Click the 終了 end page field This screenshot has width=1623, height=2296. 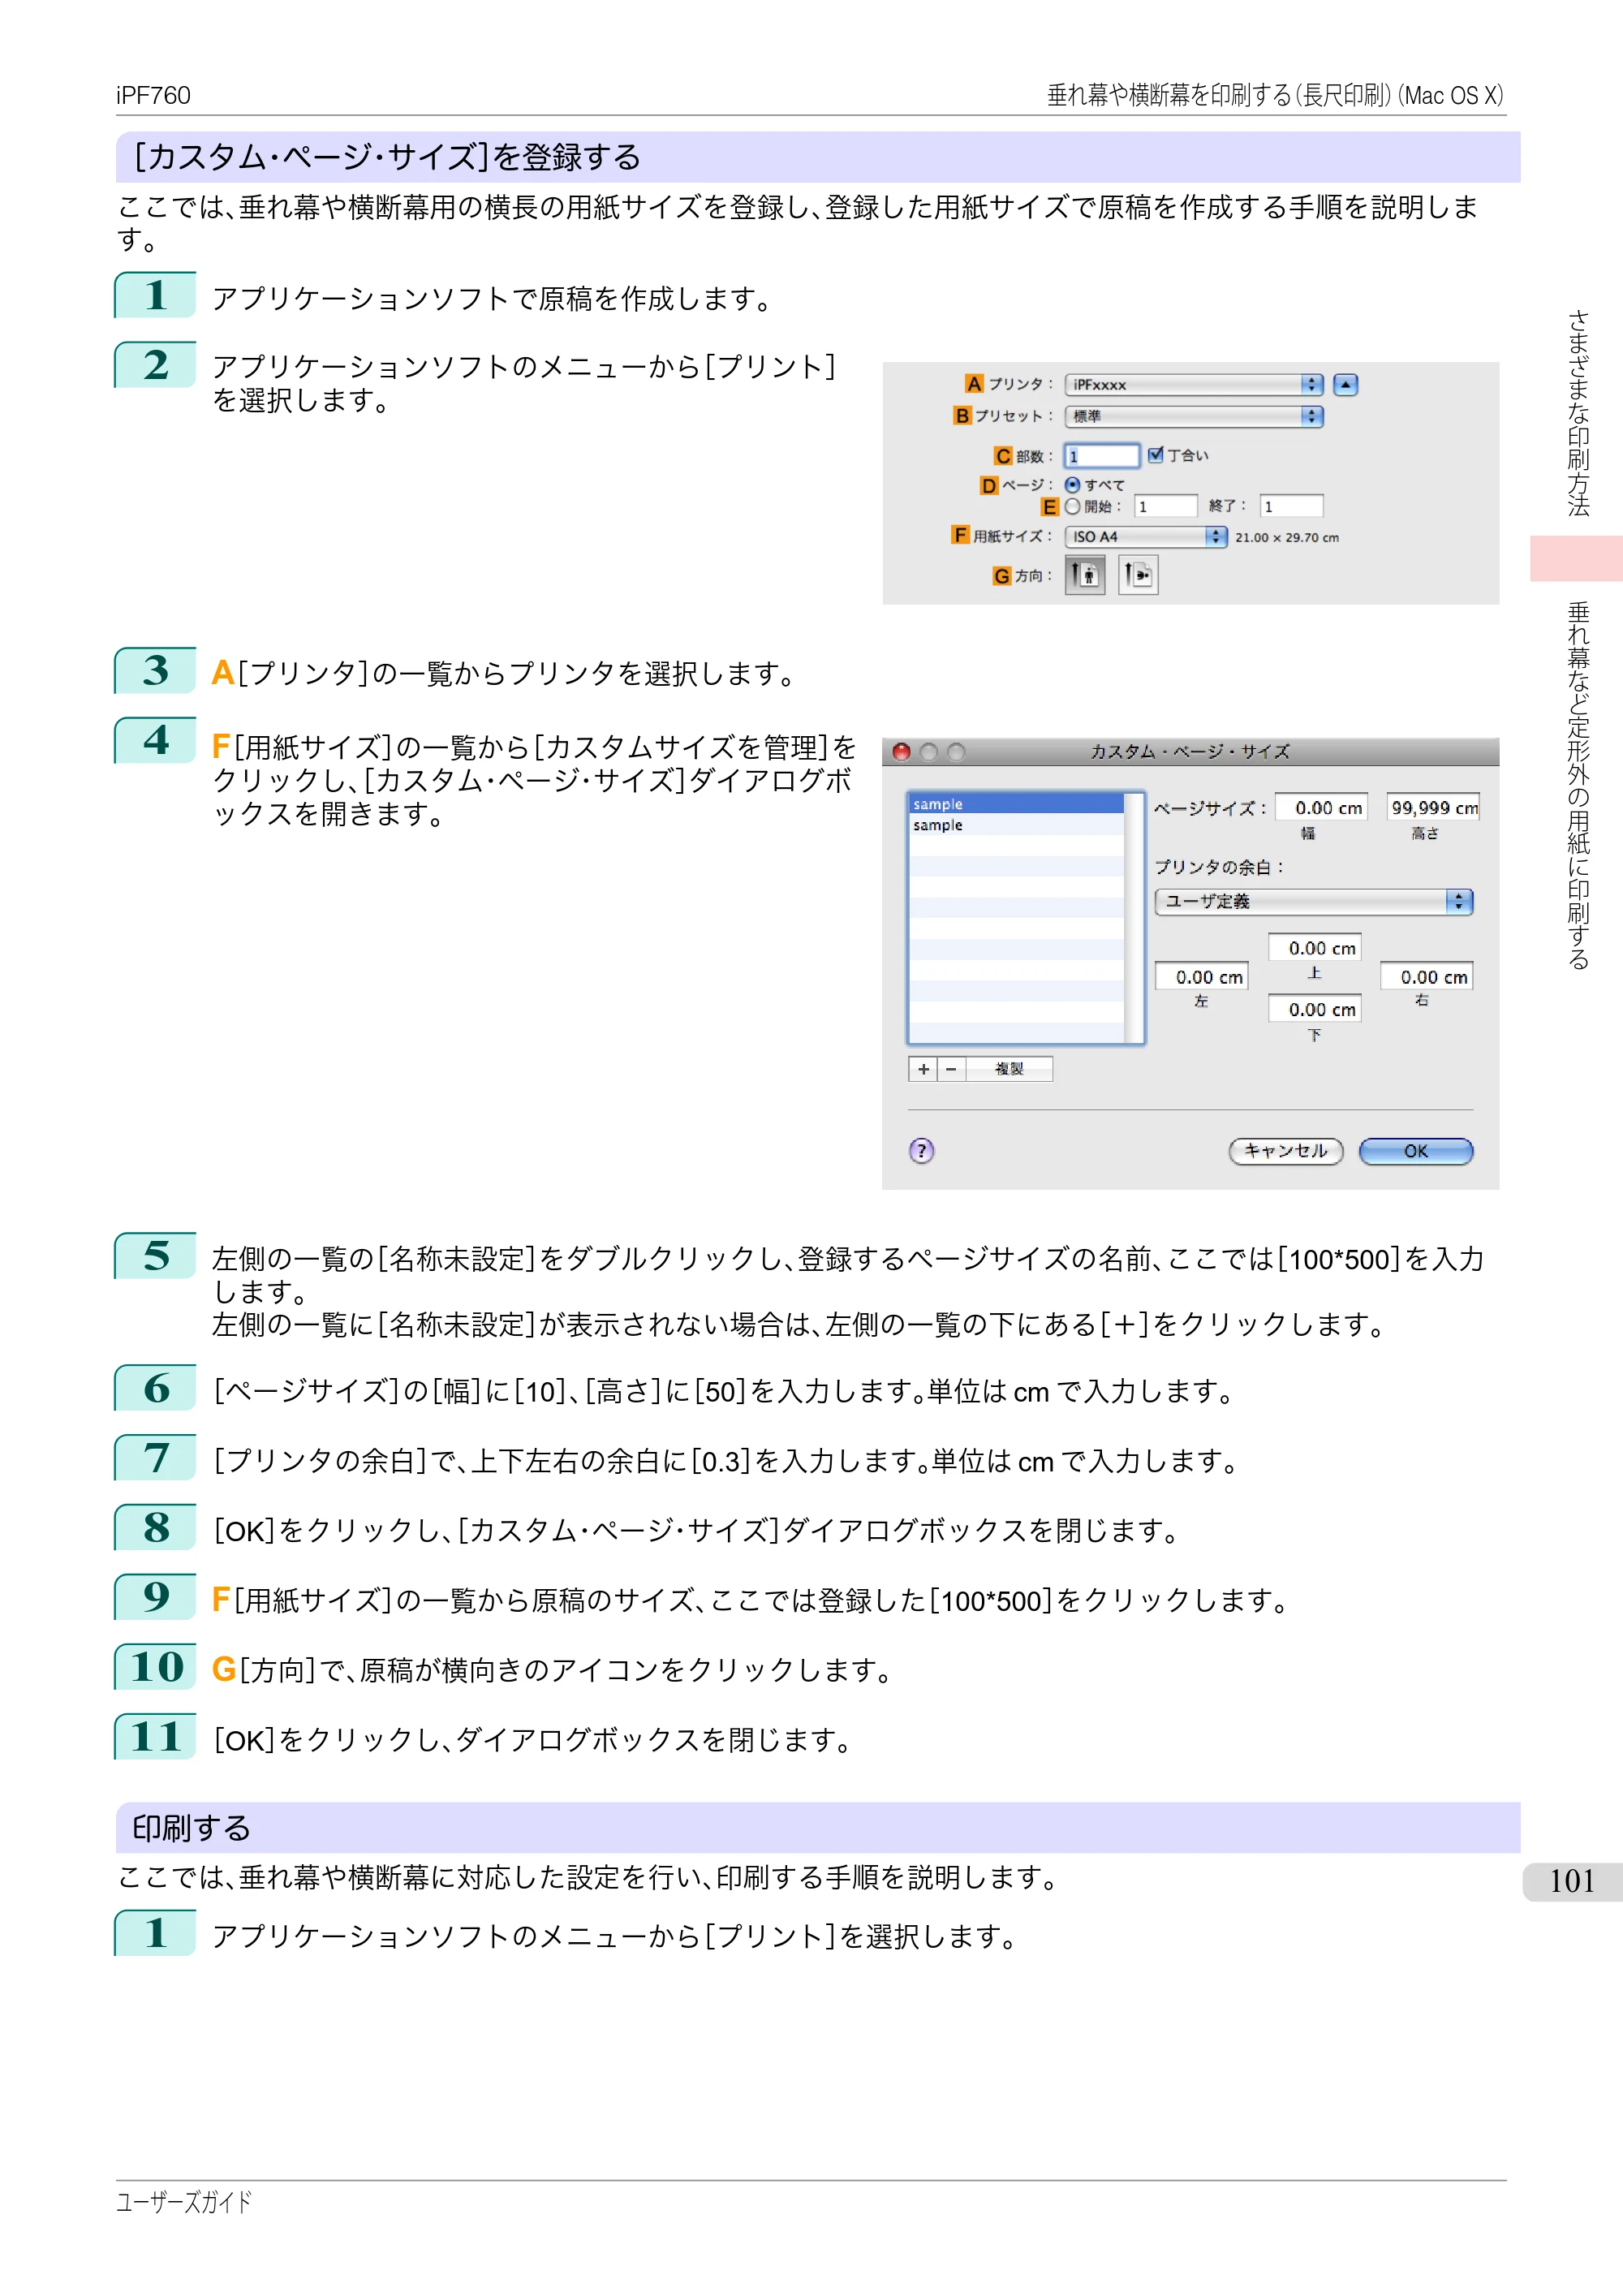(1291, 506)
